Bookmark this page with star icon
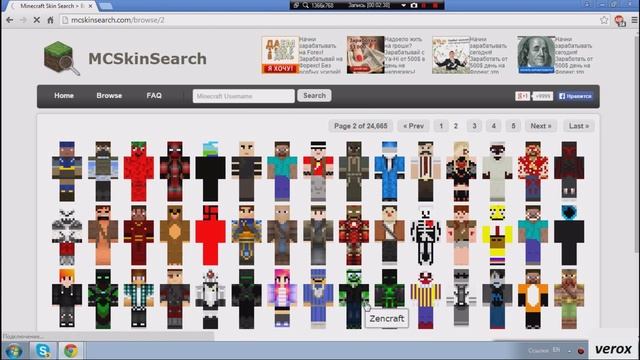 [604, 20]
